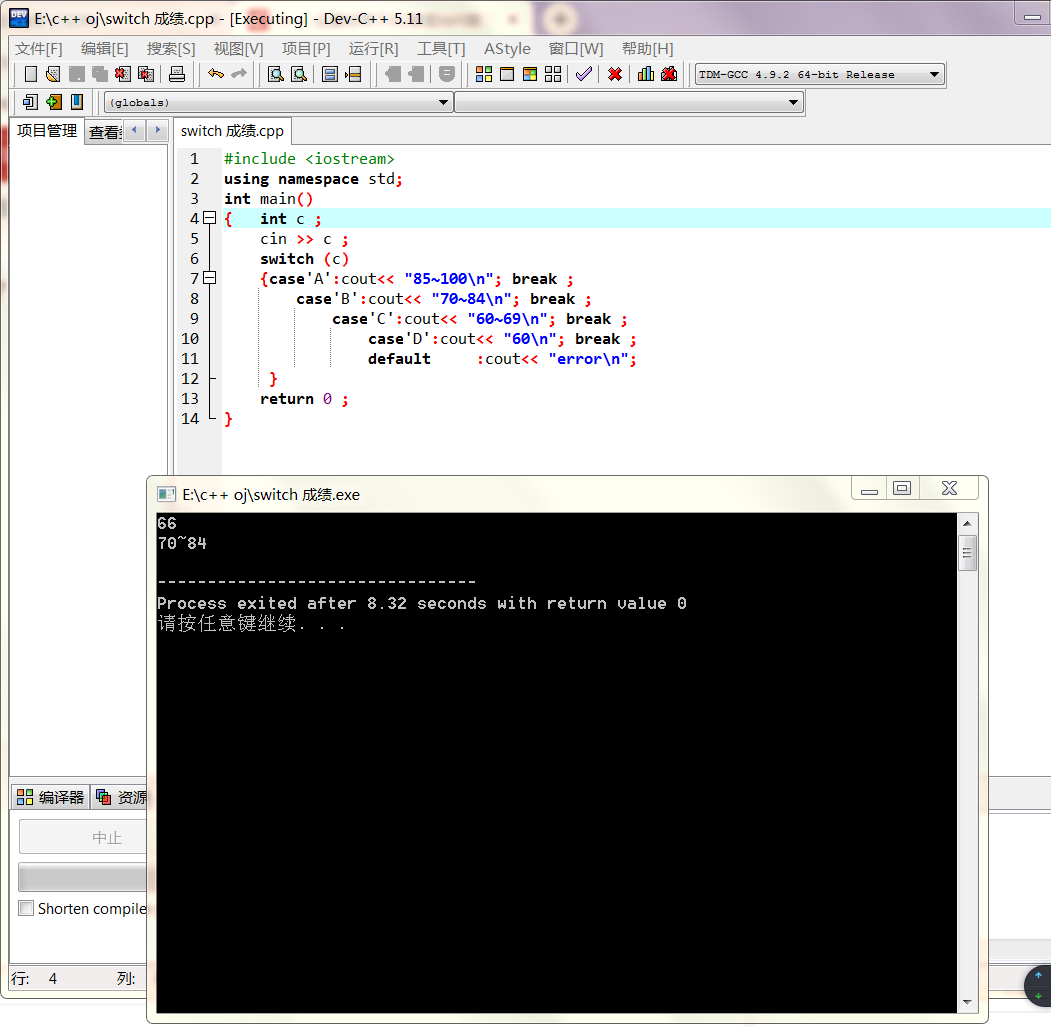Select the switch 成绩.cpp editor tab

pos(232,131)
